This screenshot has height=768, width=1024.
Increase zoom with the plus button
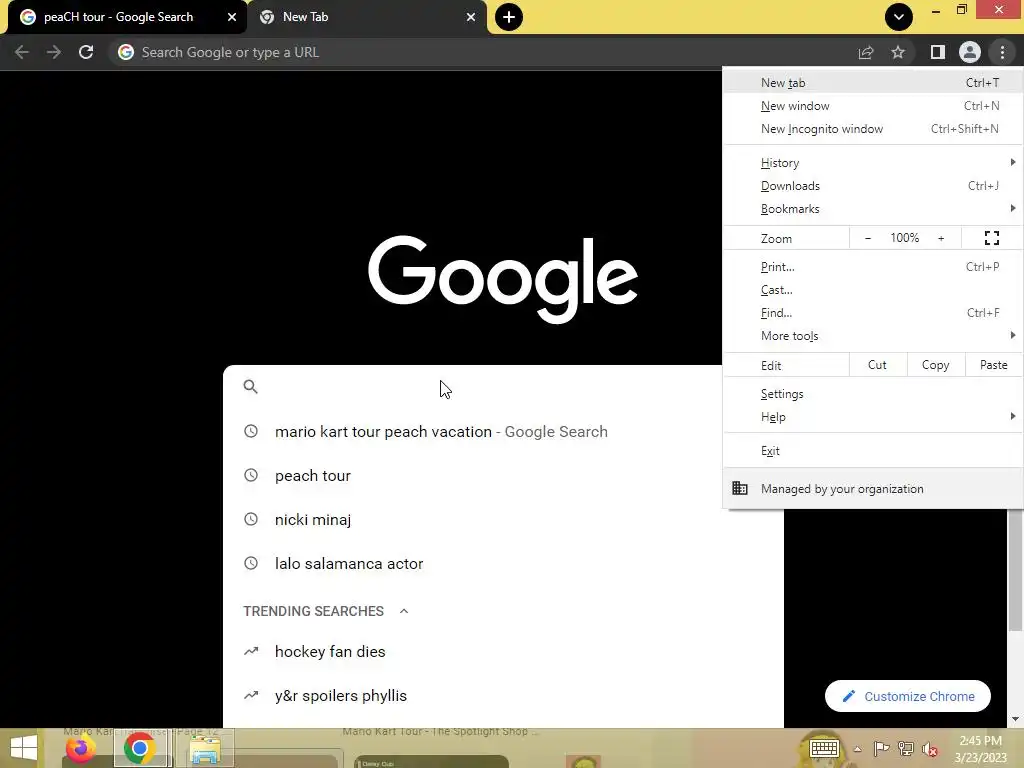(x=941, y=238)
